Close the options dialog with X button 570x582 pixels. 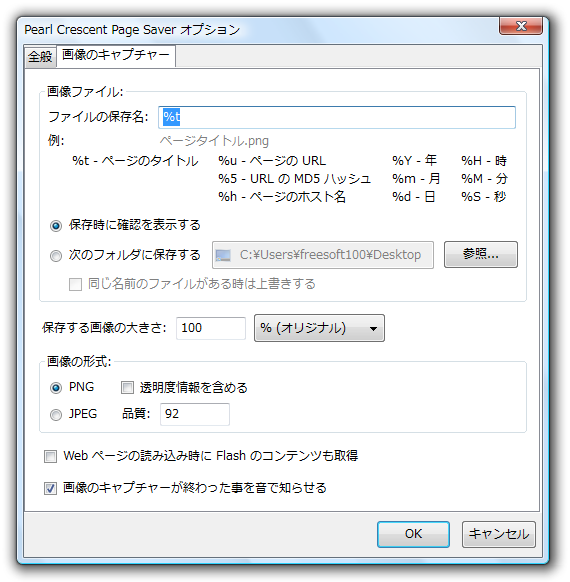521,26
